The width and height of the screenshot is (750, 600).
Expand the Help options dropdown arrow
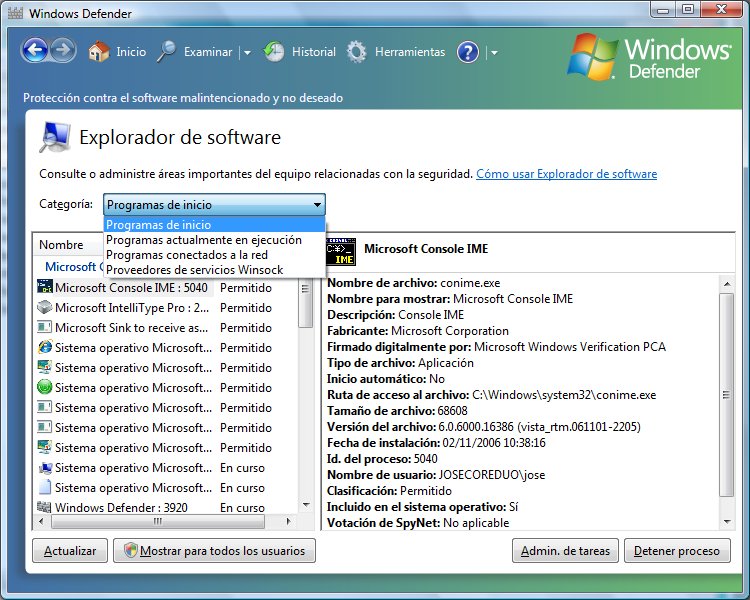click(x=494, y=53)
